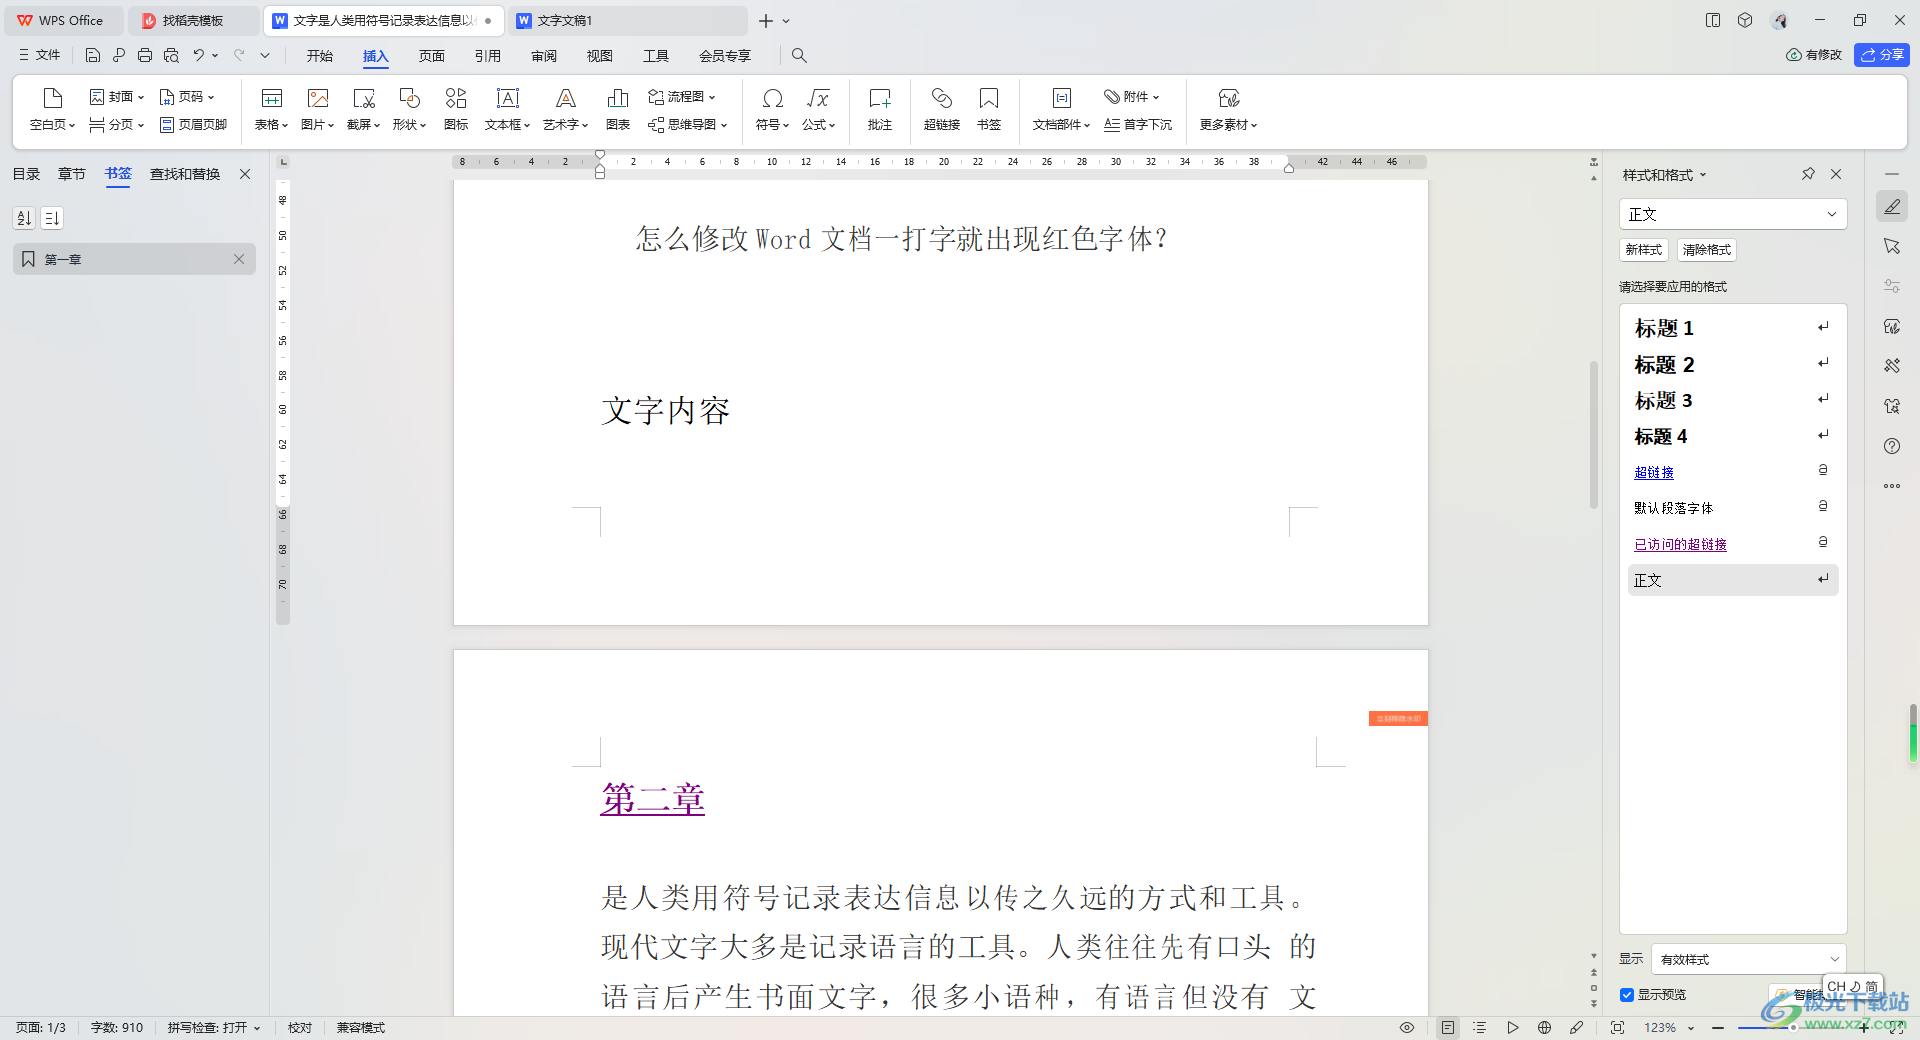Screen dimensions: 1920x1040
Task: Insert a bookmark from ribbon
Action: click(x=989, y=109)
